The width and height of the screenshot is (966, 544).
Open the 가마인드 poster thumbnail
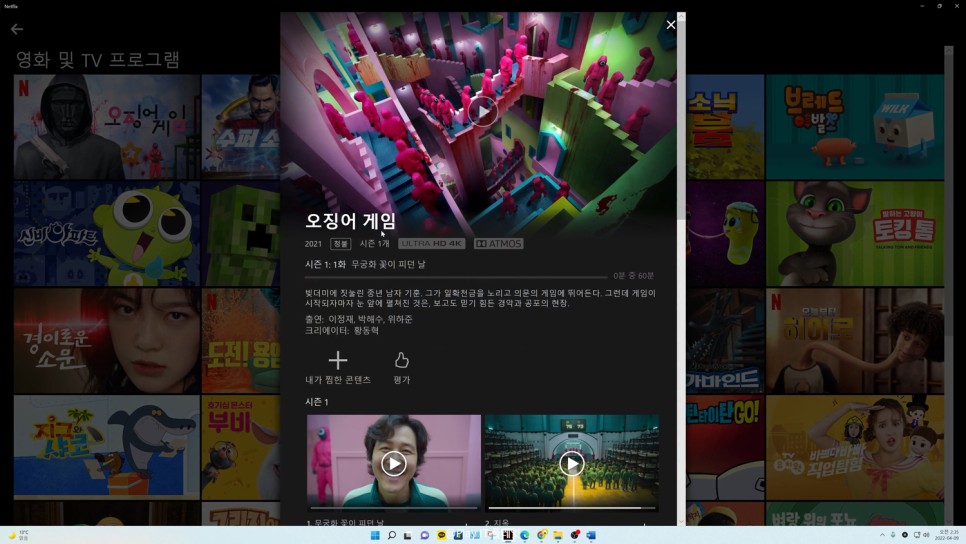pos(725,341)
